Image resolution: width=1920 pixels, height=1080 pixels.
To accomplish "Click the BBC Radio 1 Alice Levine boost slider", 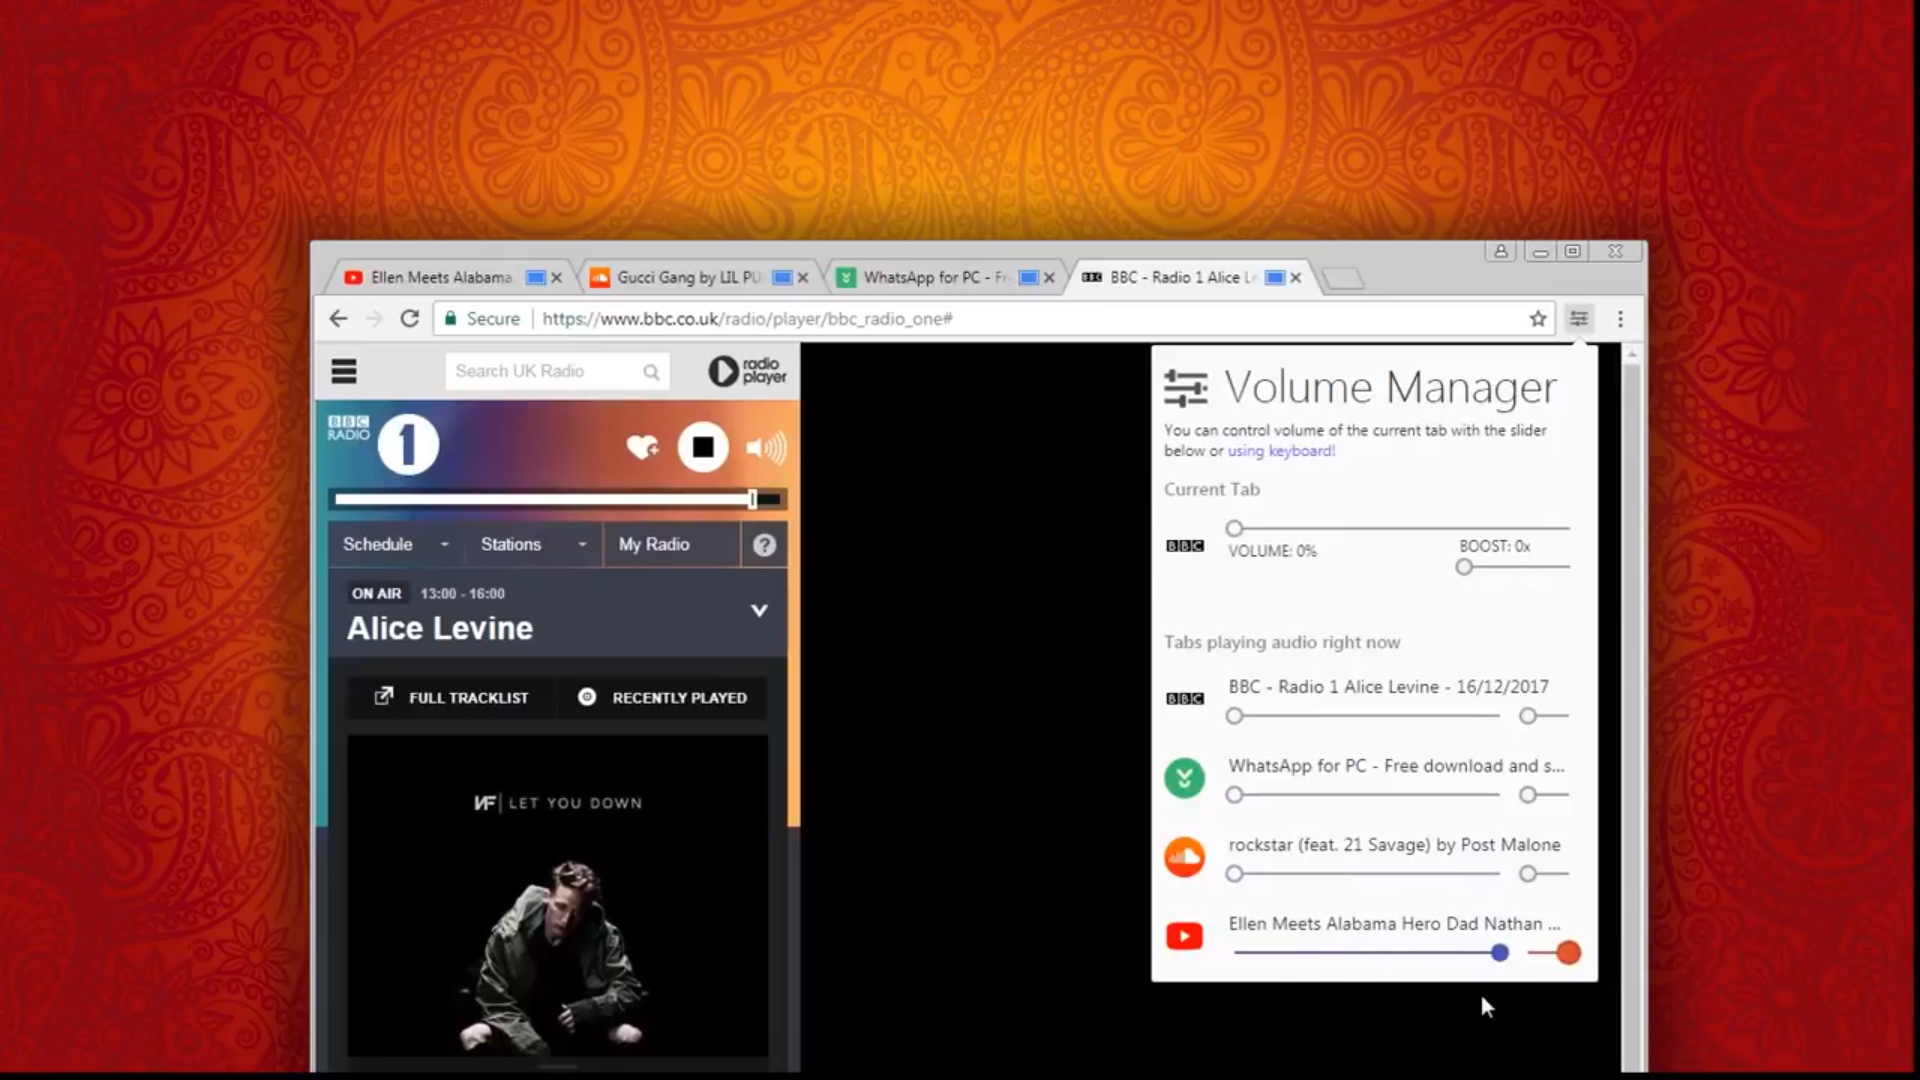I will tap(1544, 716).
